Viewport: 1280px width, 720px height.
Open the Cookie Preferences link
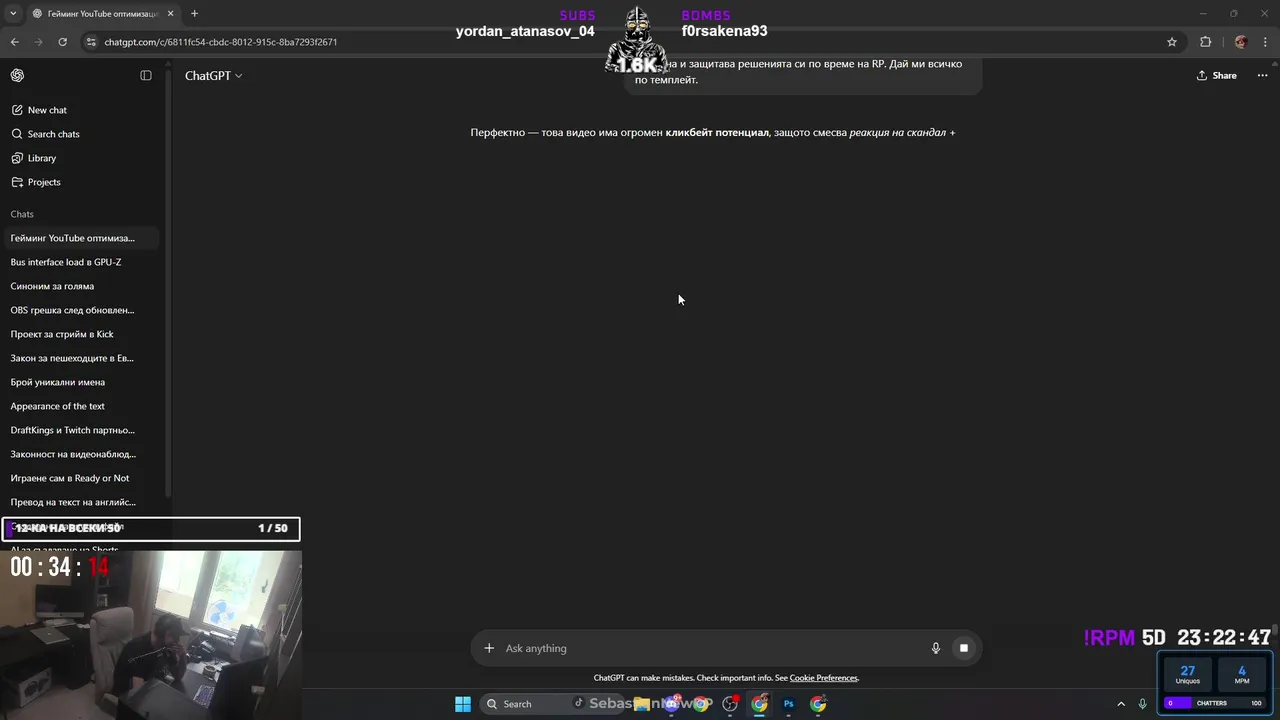click(x=823, y=678)
